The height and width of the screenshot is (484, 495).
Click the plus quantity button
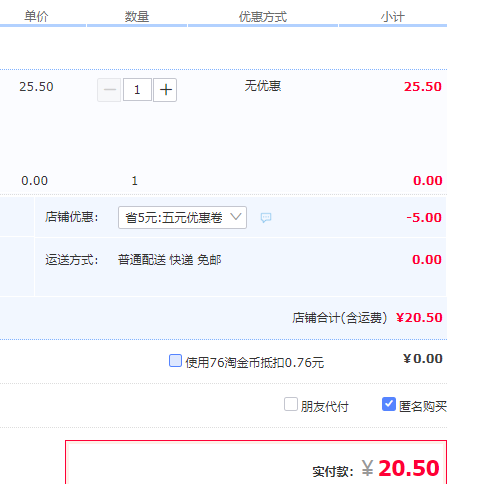tap(165, 90)
